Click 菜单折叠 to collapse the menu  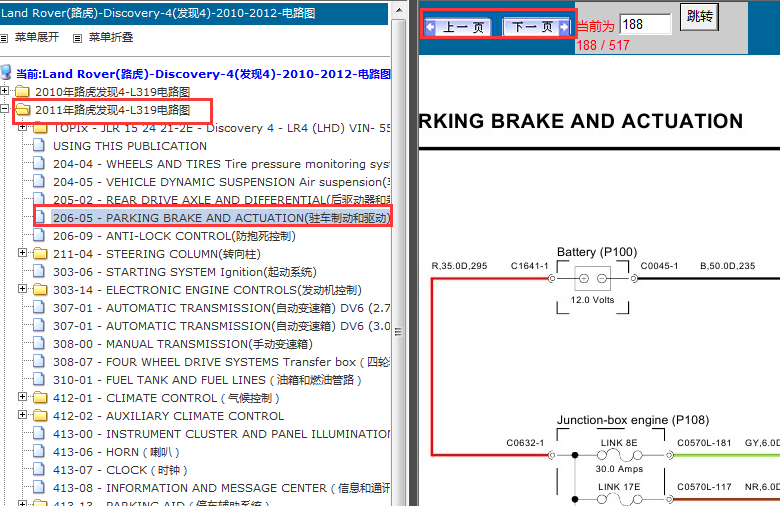110,37
